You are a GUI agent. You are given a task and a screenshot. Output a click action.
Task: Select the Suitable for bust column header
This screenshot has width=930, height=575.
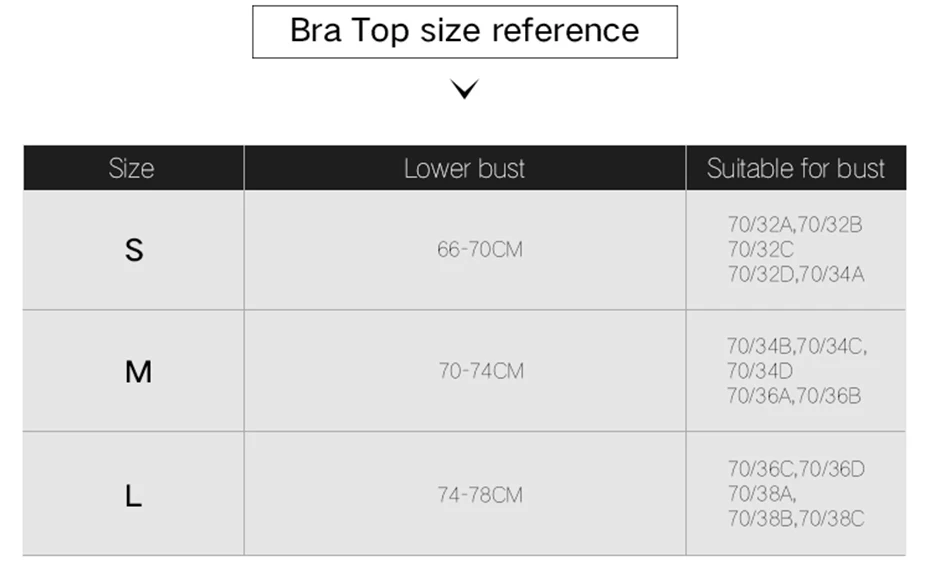coord(796,168)
